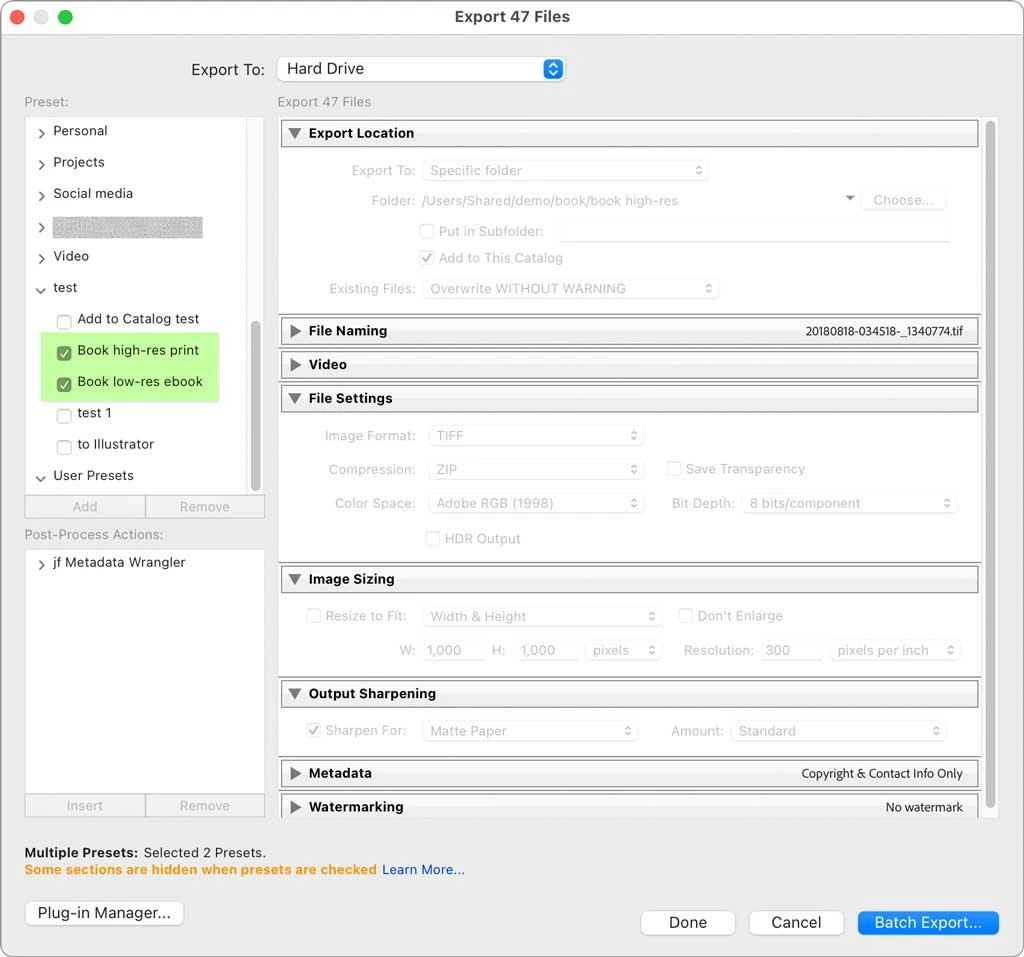Click the Resolution value field
The height and width of the screenshot is (957, 1024).
[791, 651]
